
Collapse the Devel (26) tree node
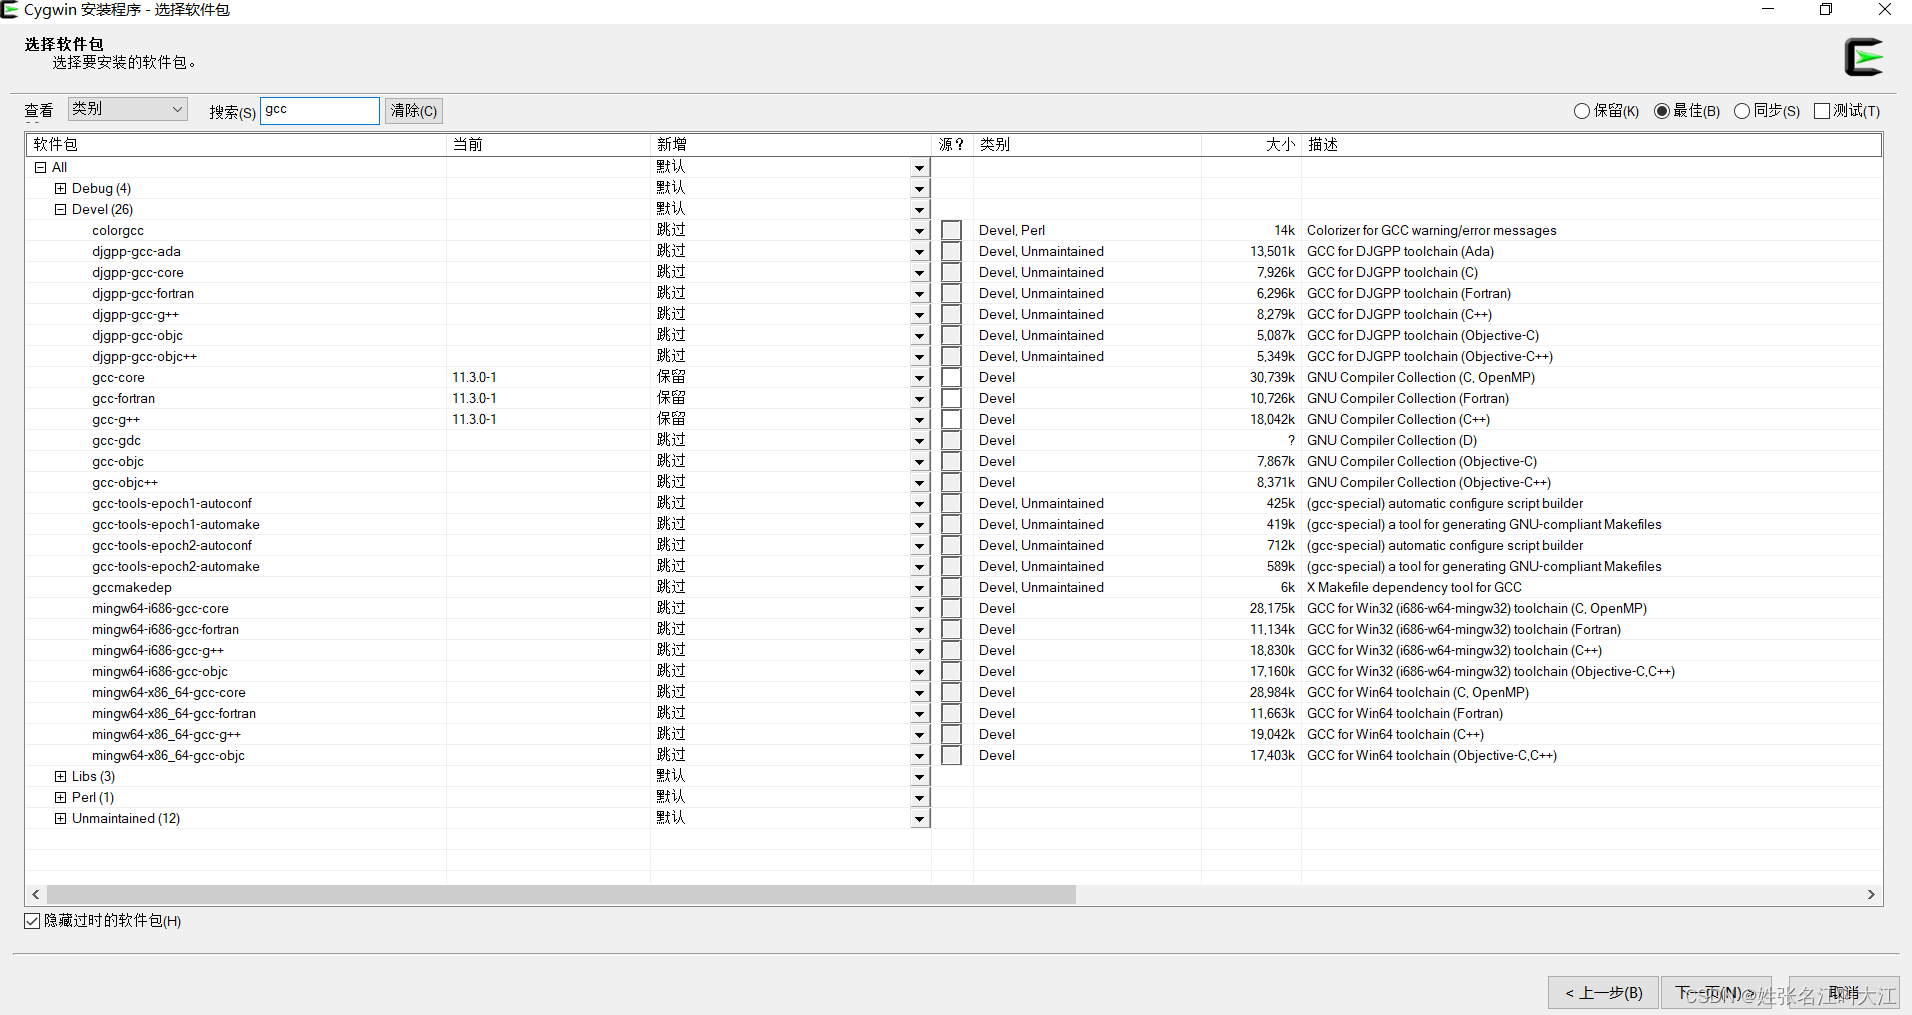[60, 209]
